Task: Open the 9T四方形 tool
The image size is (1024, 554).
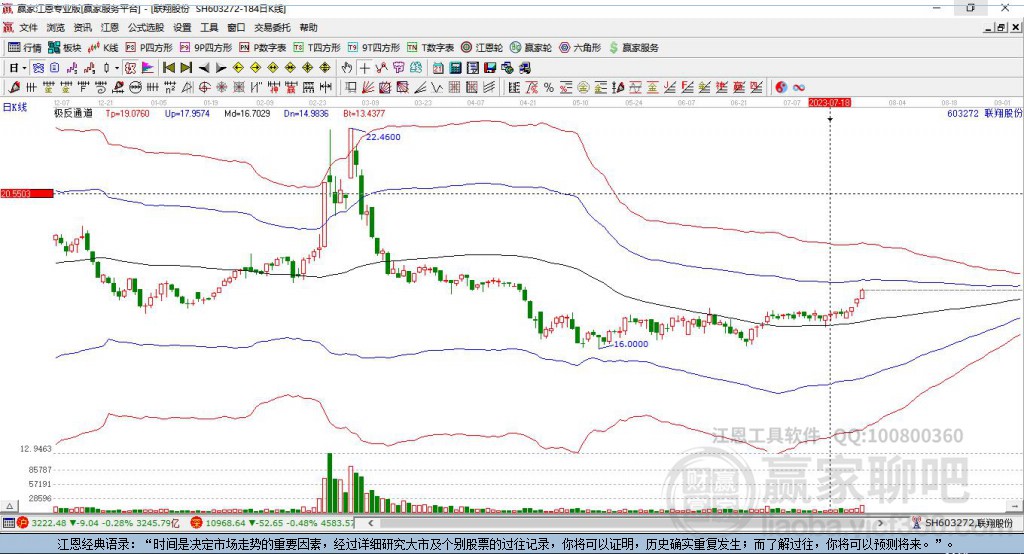Action: pos(374,48)
